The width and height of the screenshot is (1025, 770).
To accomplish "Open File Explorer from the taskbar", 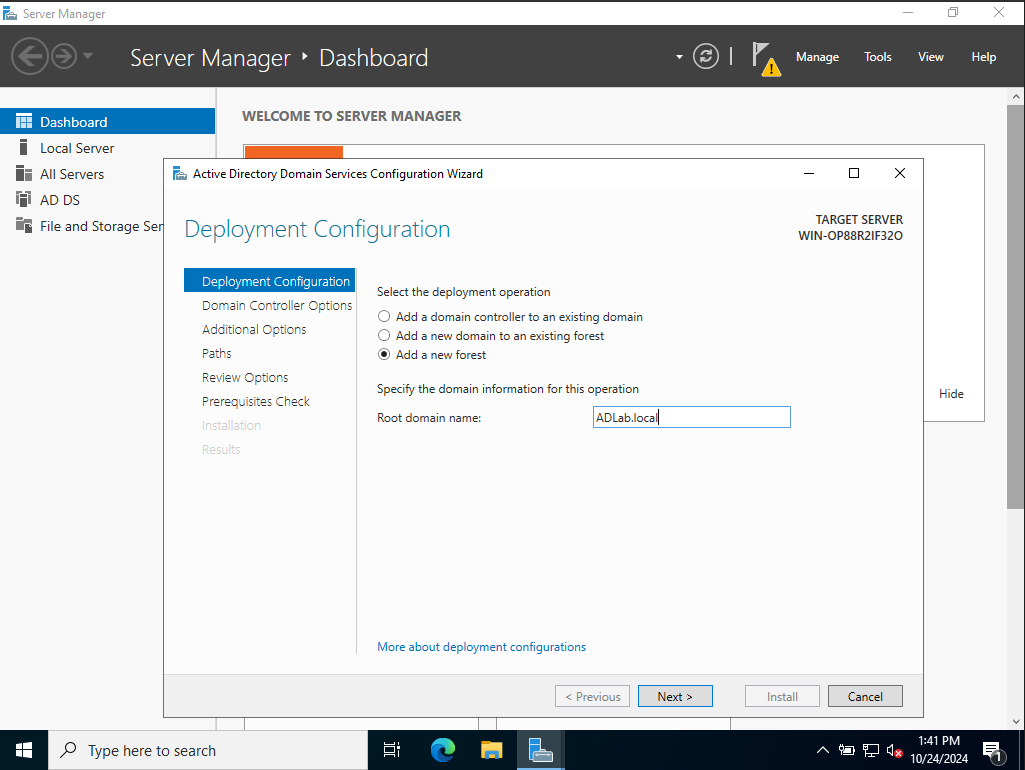I will point(492,750).
